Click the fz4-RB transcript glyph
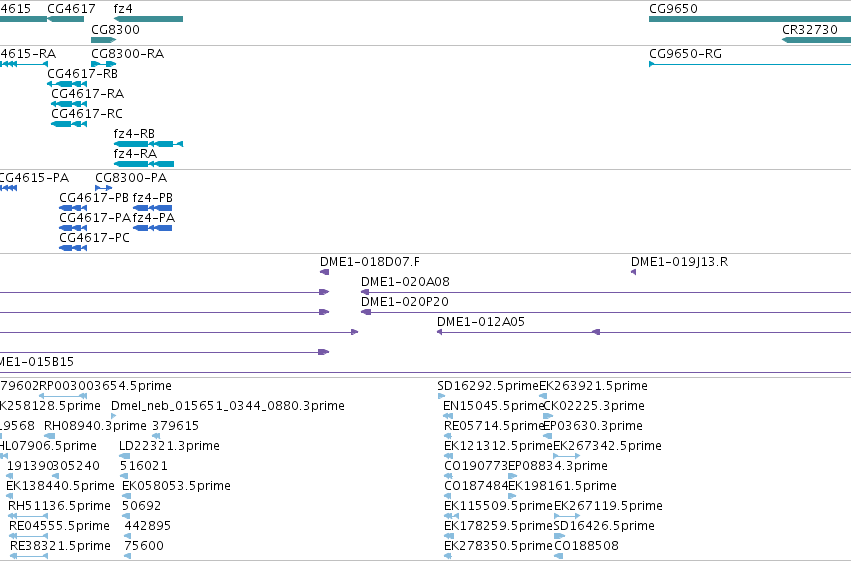This screenshot has height=561, width=851. 148,144
